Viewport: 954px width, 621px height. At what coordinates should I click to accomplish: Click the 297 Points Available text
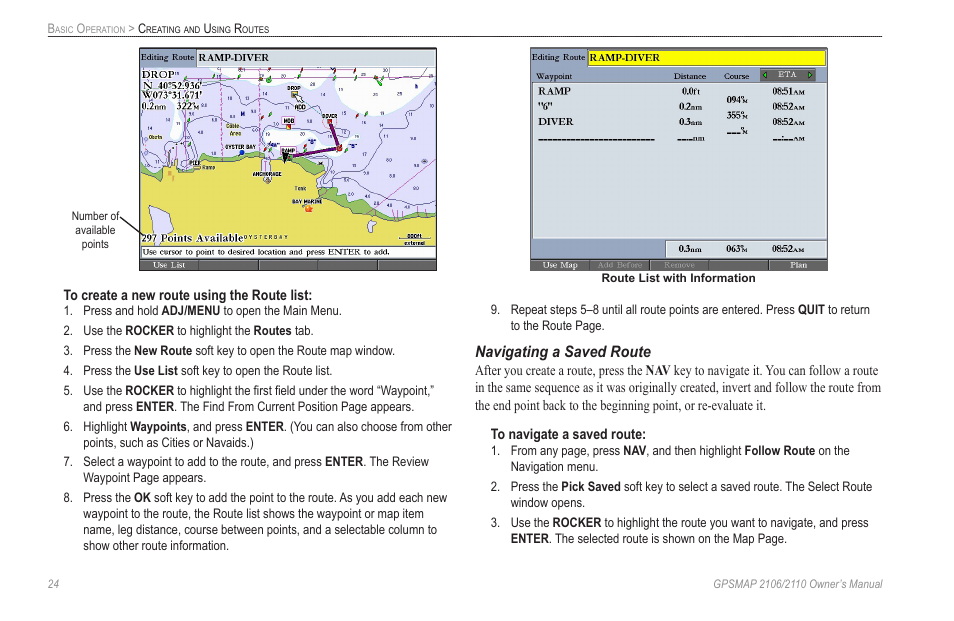pyautogui.click(x=192, y=238)
